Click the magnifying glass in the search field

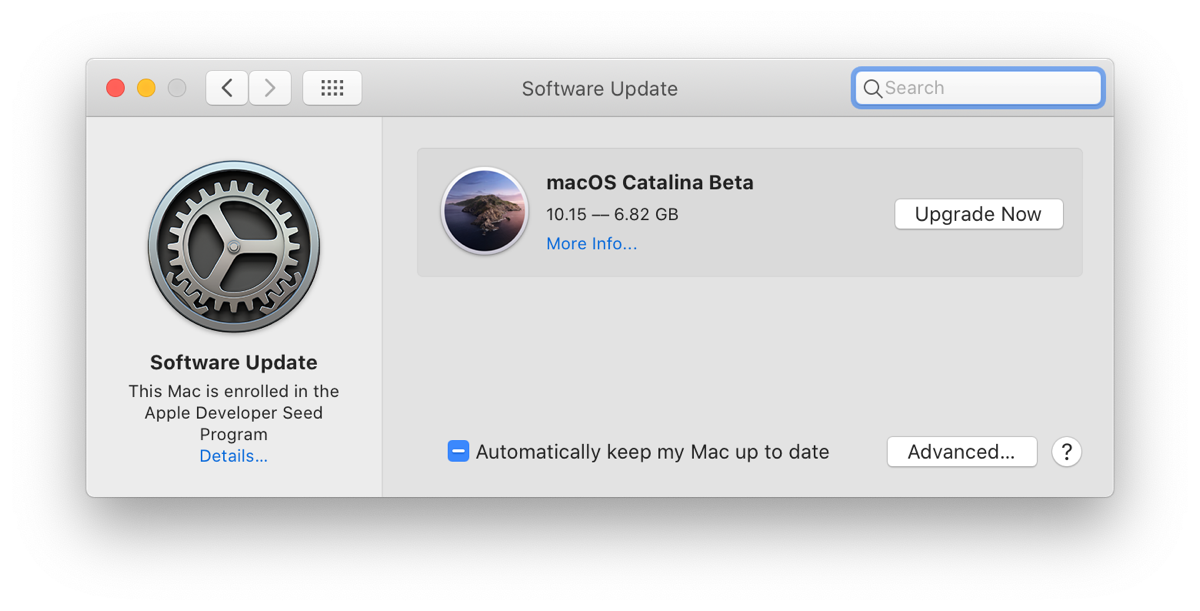pyautogui.click(x=872, y=88)
